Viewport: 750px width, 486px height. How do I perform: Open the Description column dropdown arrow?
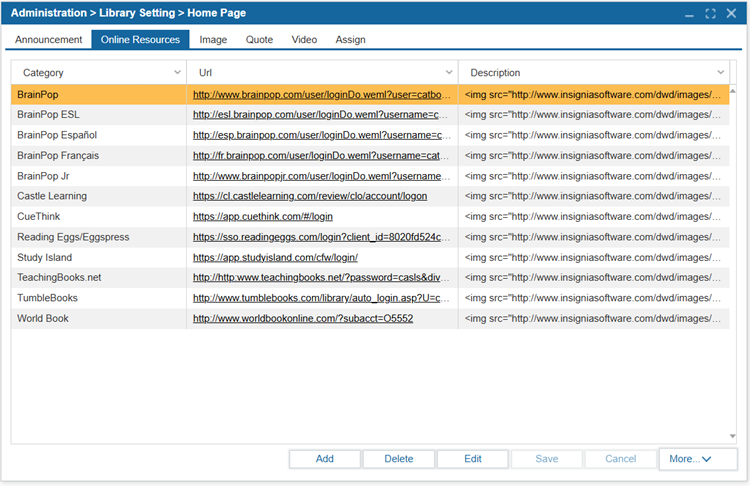click(720, 72)
